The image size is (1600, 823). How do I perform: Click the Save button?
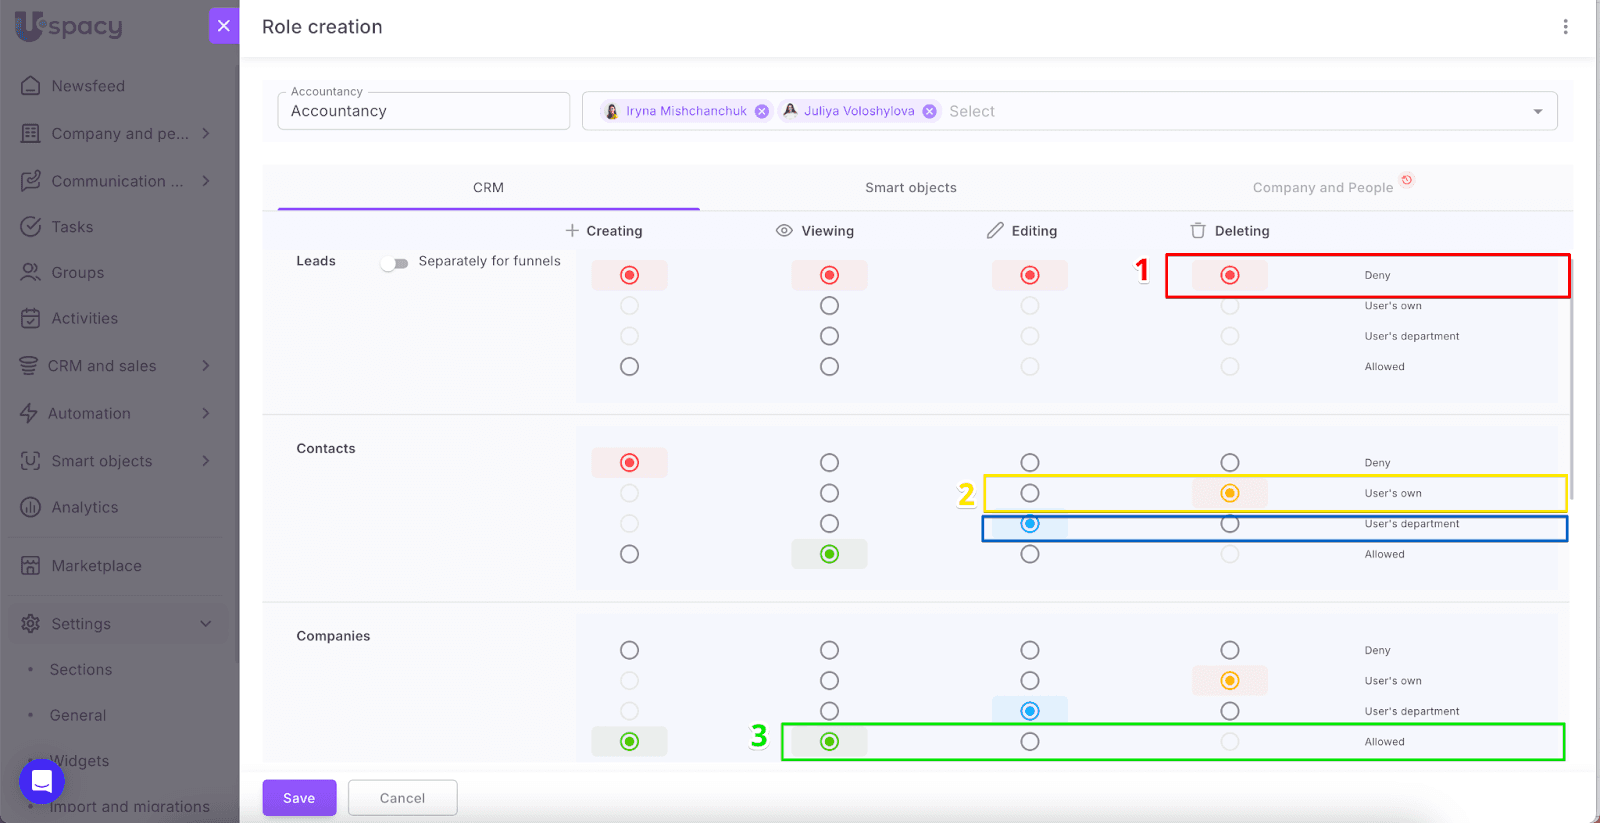[x=299, y=798]
